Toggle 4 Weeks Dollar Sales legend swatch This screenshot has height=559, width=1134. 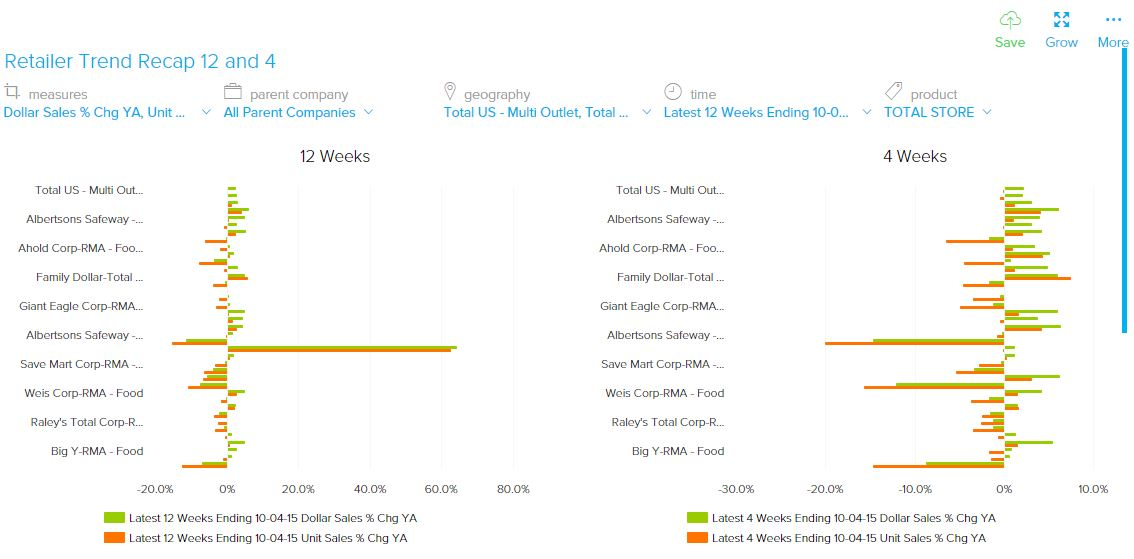(697, 518)
